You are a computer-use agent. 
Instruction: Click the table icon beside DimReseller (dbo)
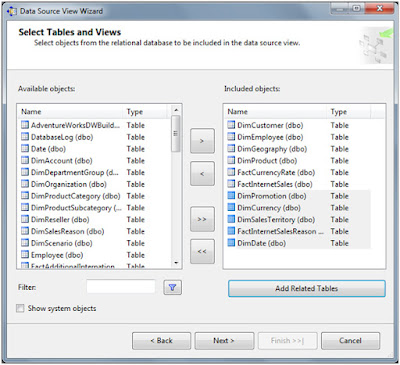(x=25, y=219)
